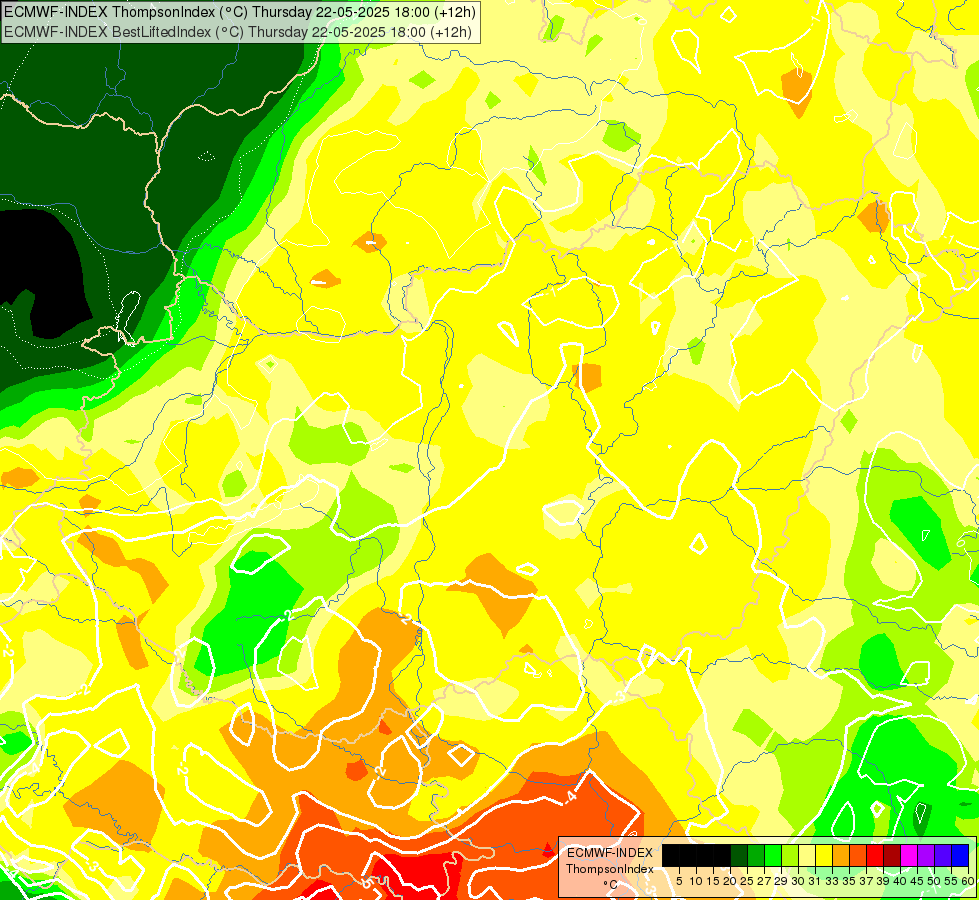Click the legend tick value 5
This screenshot has height=900, width=979.
(x=679, y=881)
